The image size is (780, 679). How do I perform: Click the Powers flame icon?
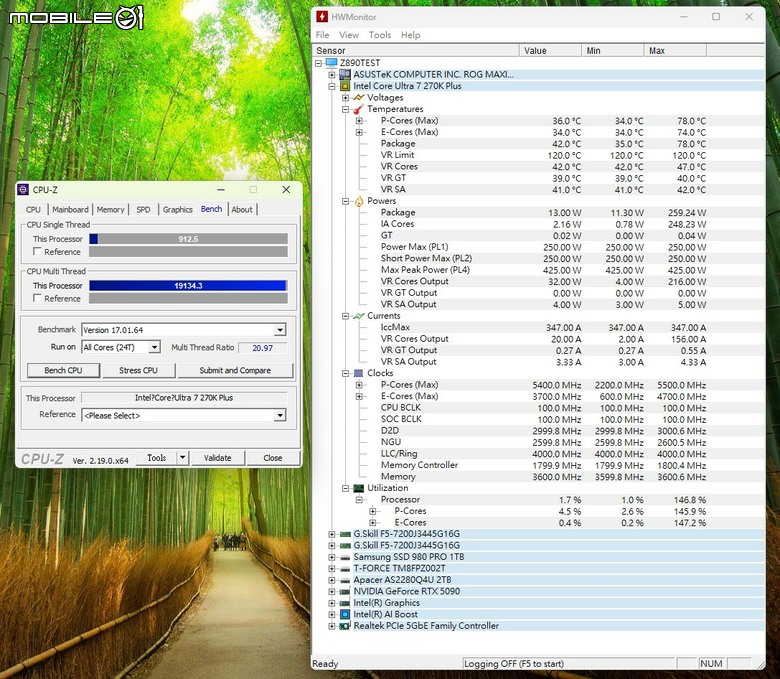pyautogui.click(x=359, y=201)
